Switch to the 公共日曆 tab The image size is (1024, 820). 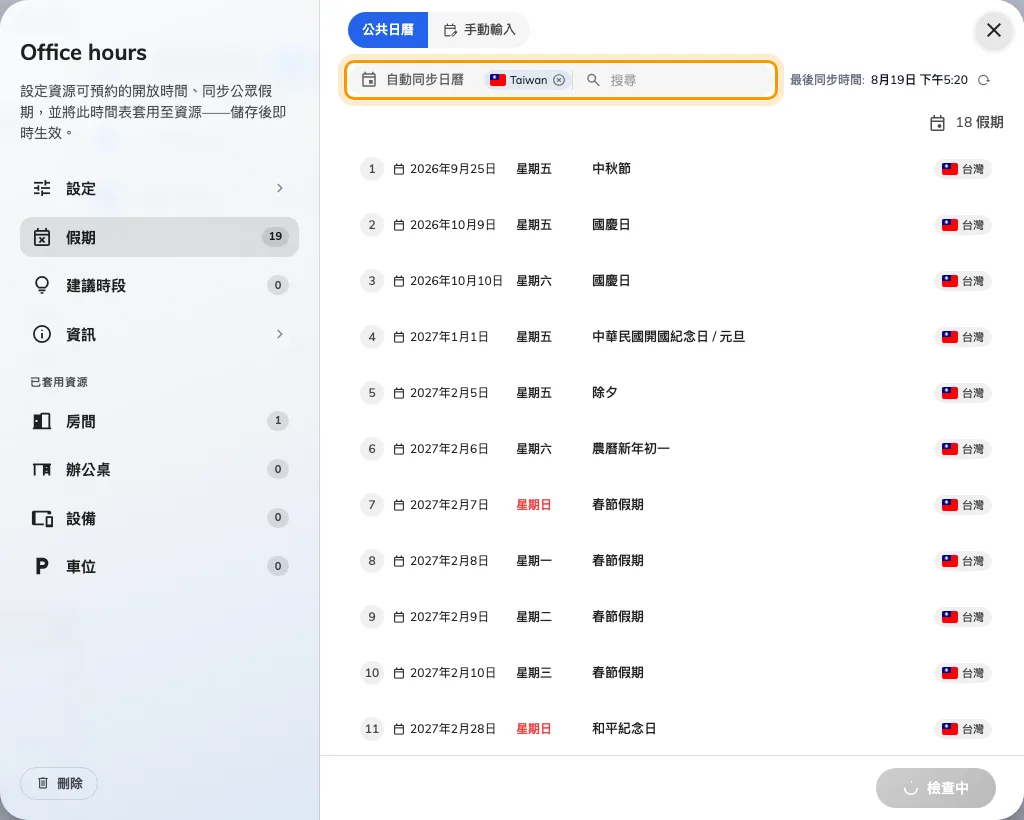tap(388, 30)
